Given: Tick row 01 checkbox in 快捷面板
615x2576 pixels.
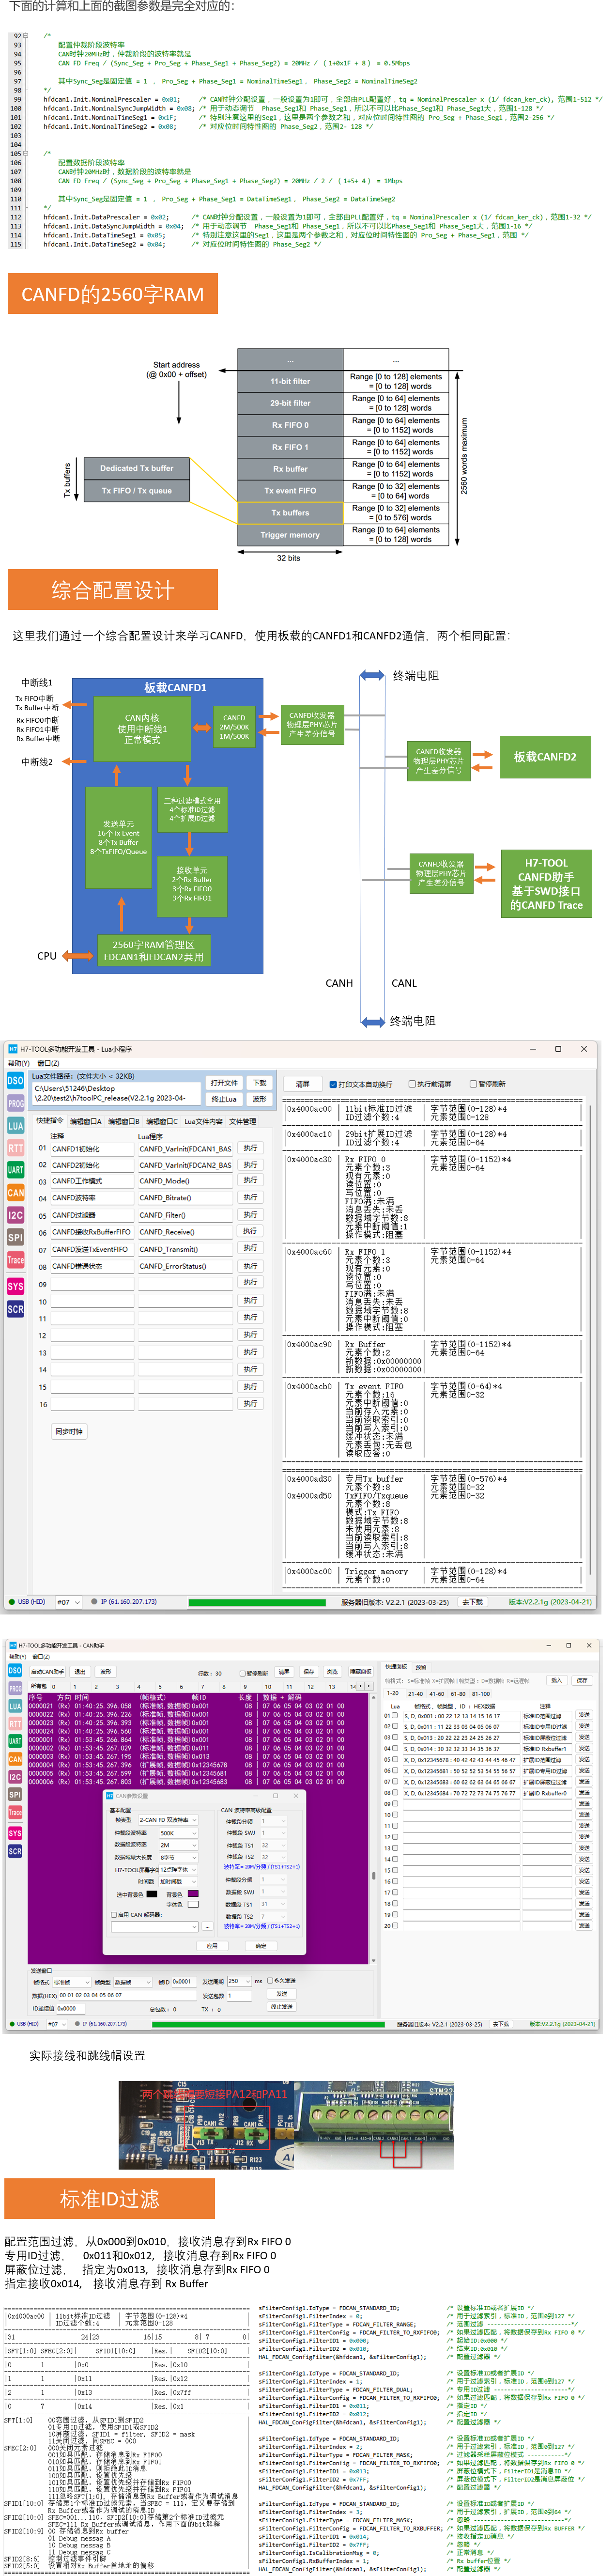Looking at the screenshot, I should click(395, 1716).
